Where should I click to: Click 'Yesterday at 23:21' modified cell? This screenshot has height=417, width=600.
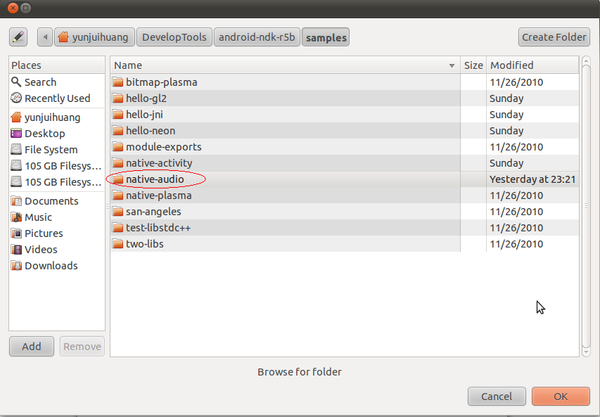(x=532, y=179)
